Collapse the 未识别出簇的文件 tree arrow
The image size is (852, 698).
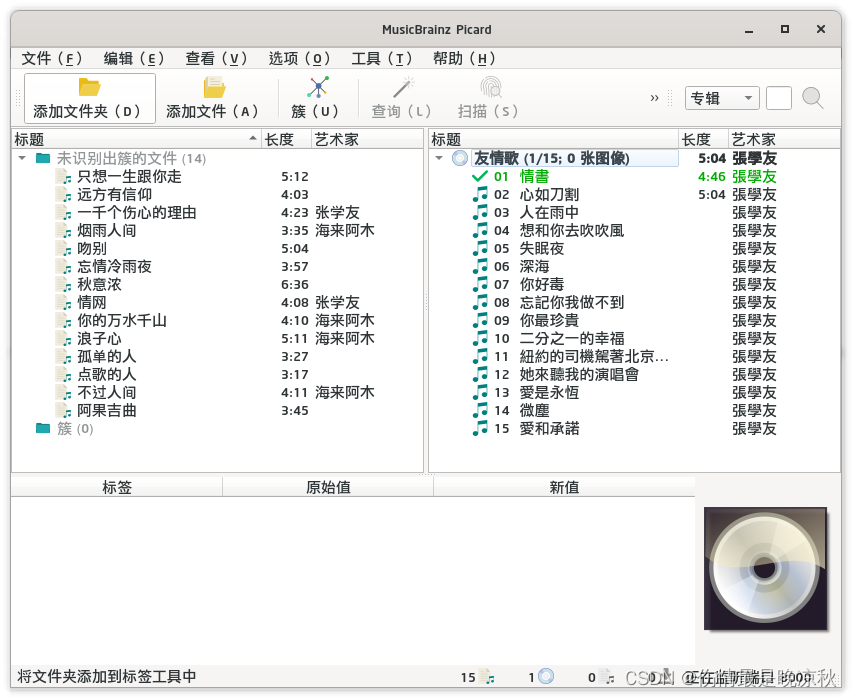pos(22,158)
